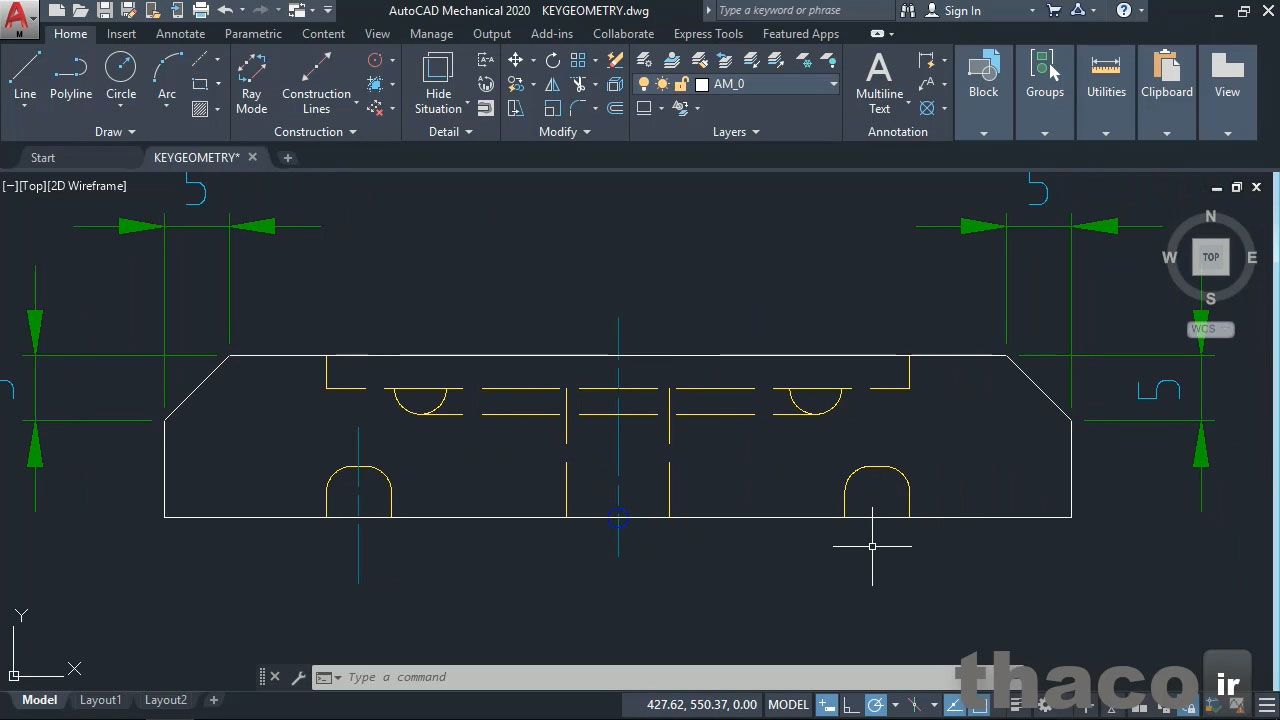The height and width of the screenshot is (720, 1280).
Task: Toggle MODEL space button
Action: tap(788, 704)
